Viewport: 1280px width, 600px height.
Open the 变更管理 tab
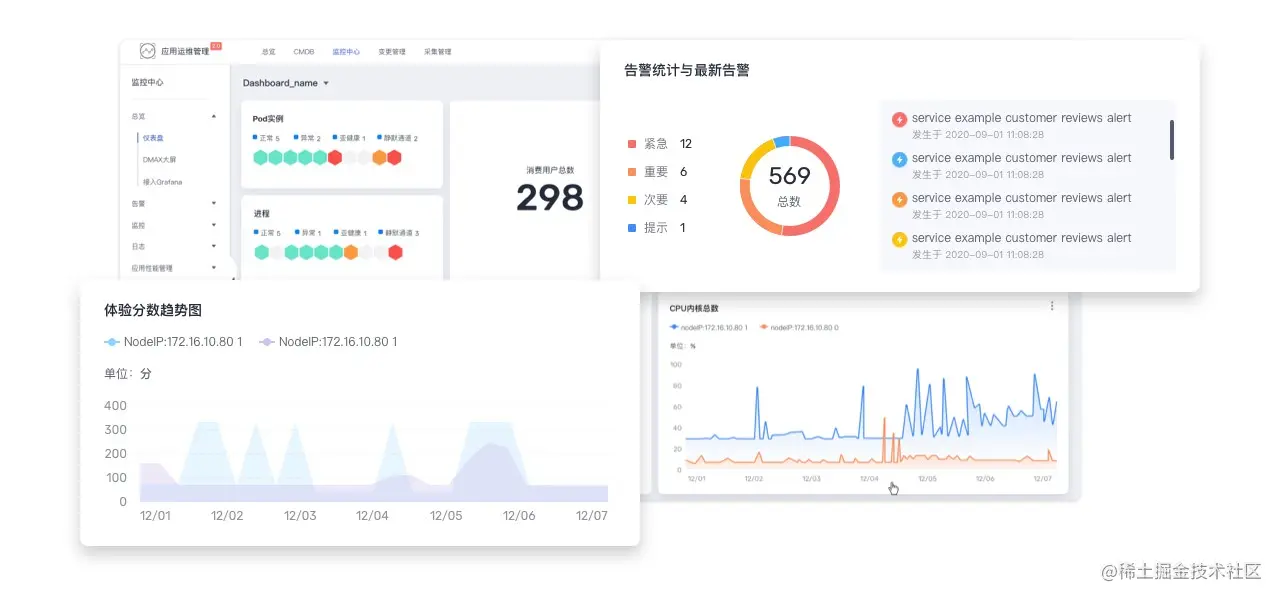tap(392, 51)
